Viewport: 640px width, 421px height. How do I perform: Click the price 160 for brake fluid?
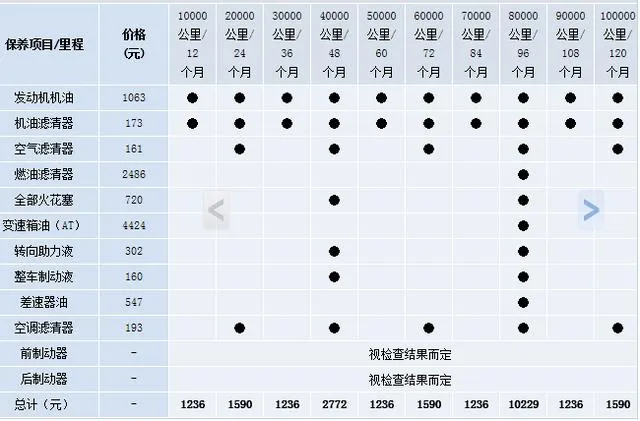click(134, 277)
